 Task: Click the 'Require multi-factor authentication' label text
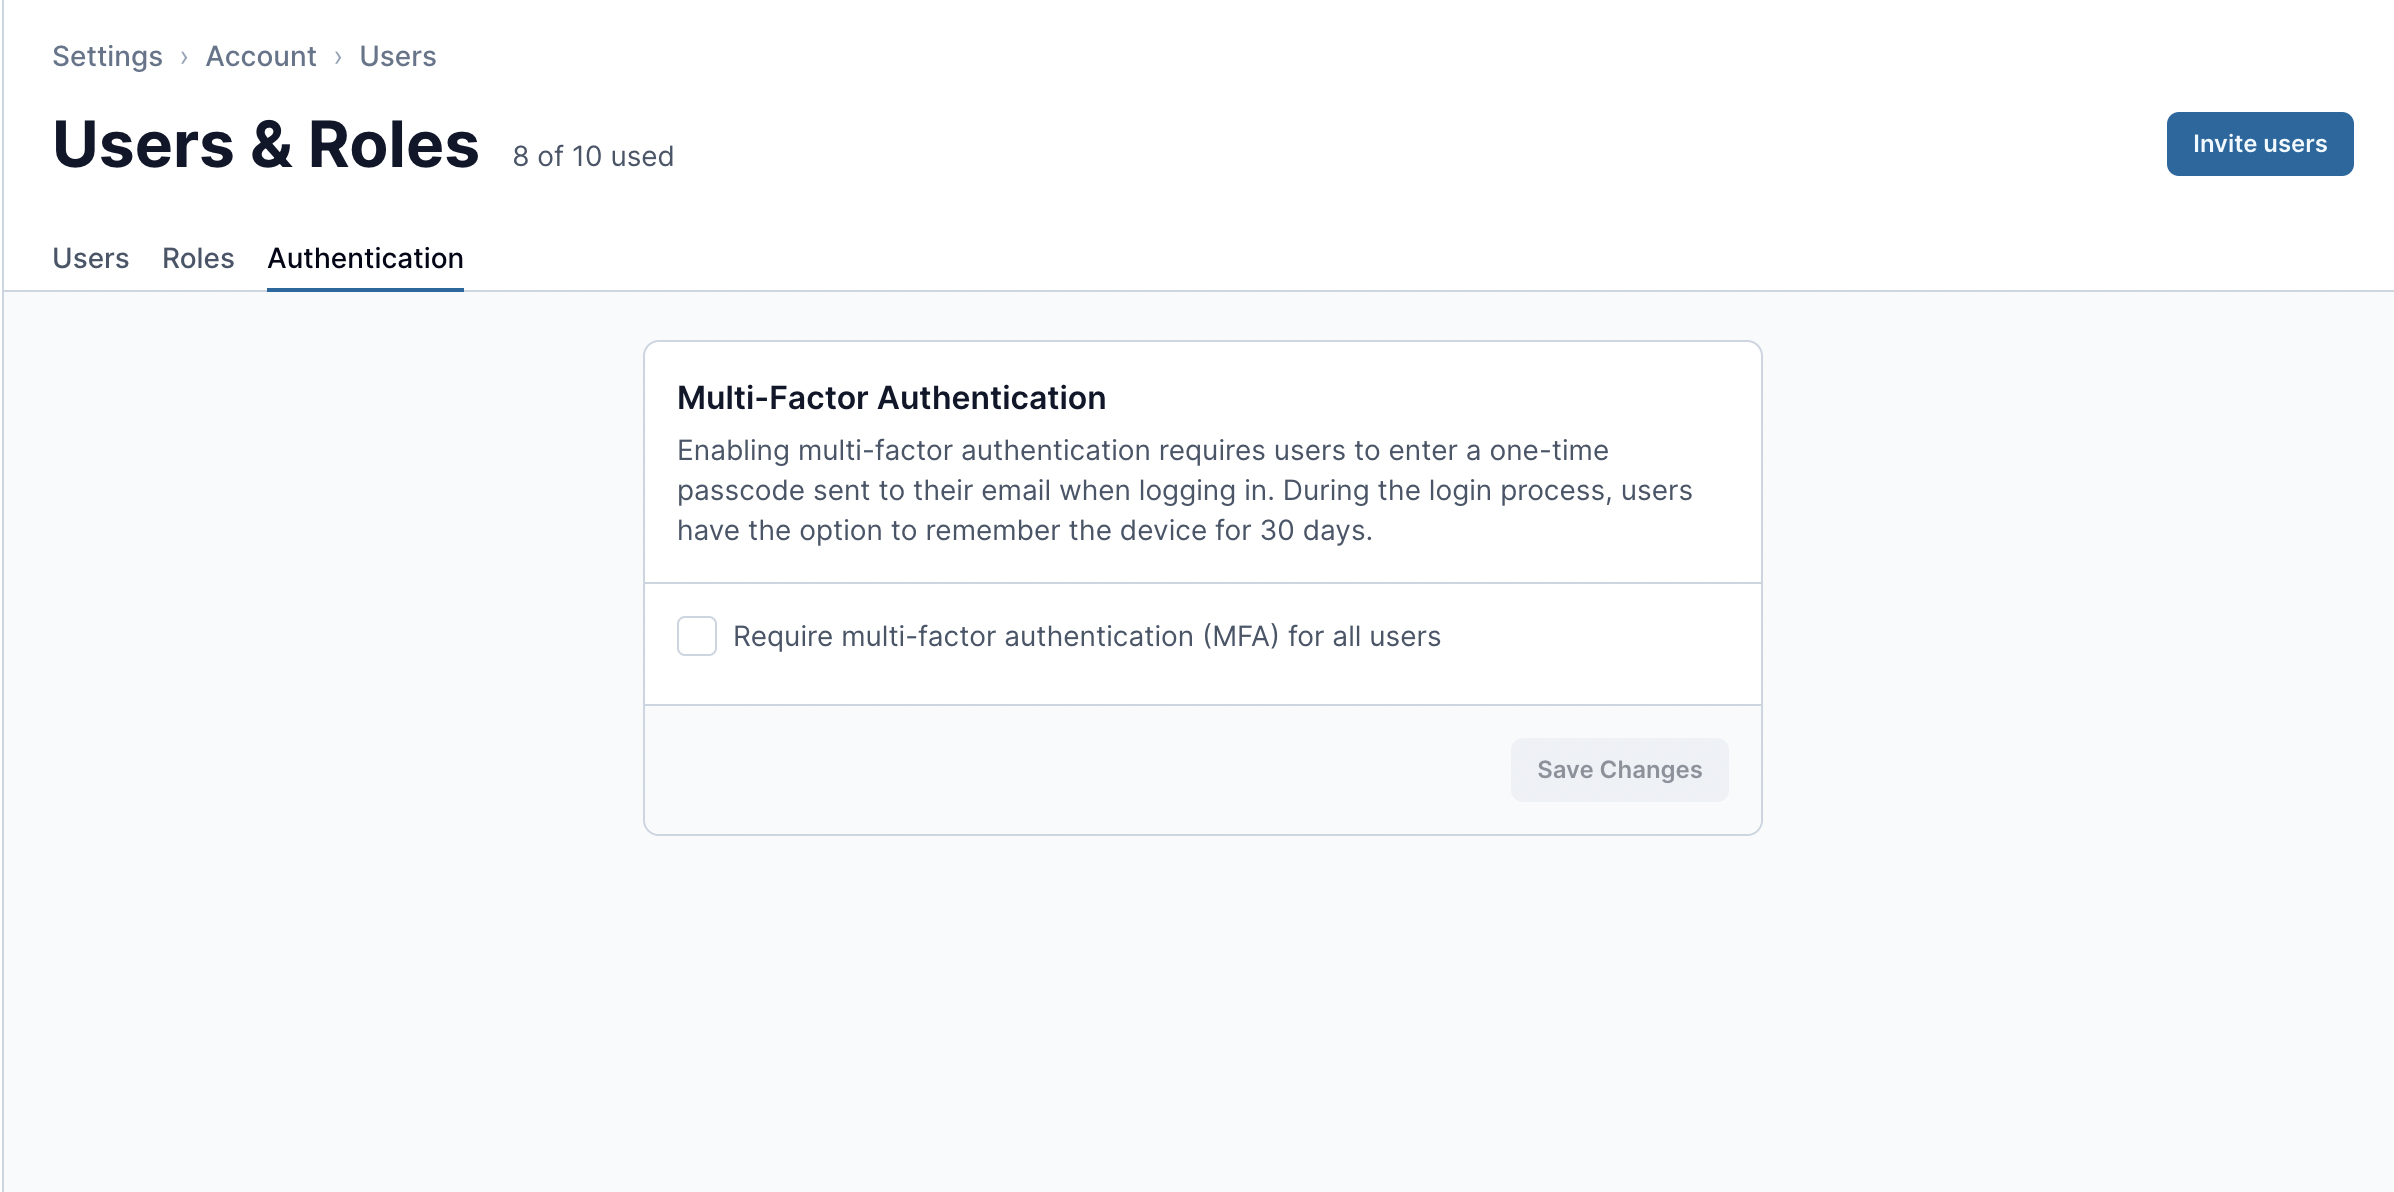click(x=1086, y=636)
